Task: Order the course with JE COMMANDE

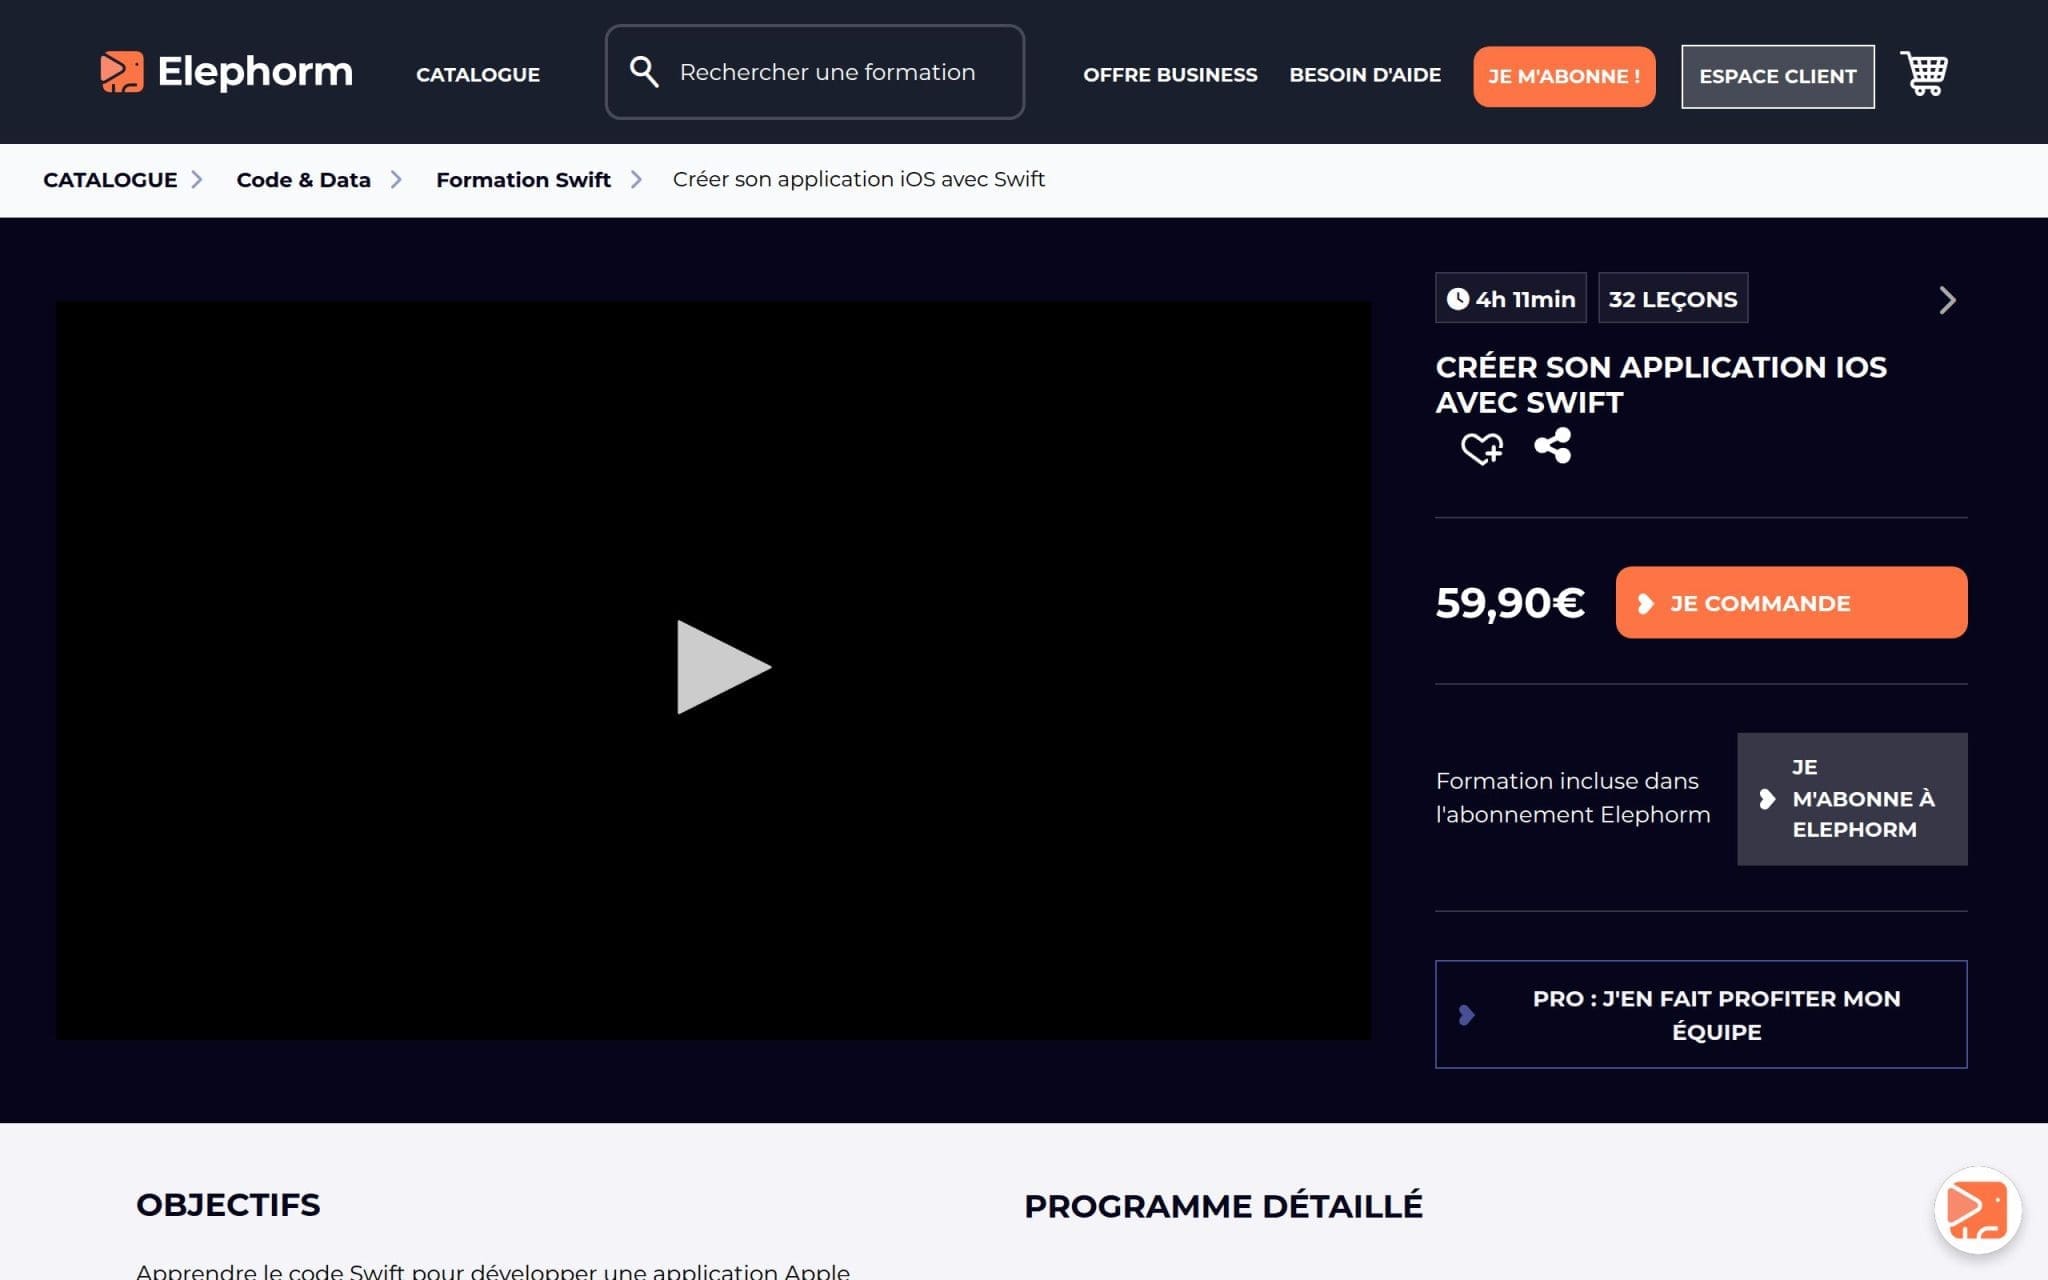Action: tap(1791, 603)
